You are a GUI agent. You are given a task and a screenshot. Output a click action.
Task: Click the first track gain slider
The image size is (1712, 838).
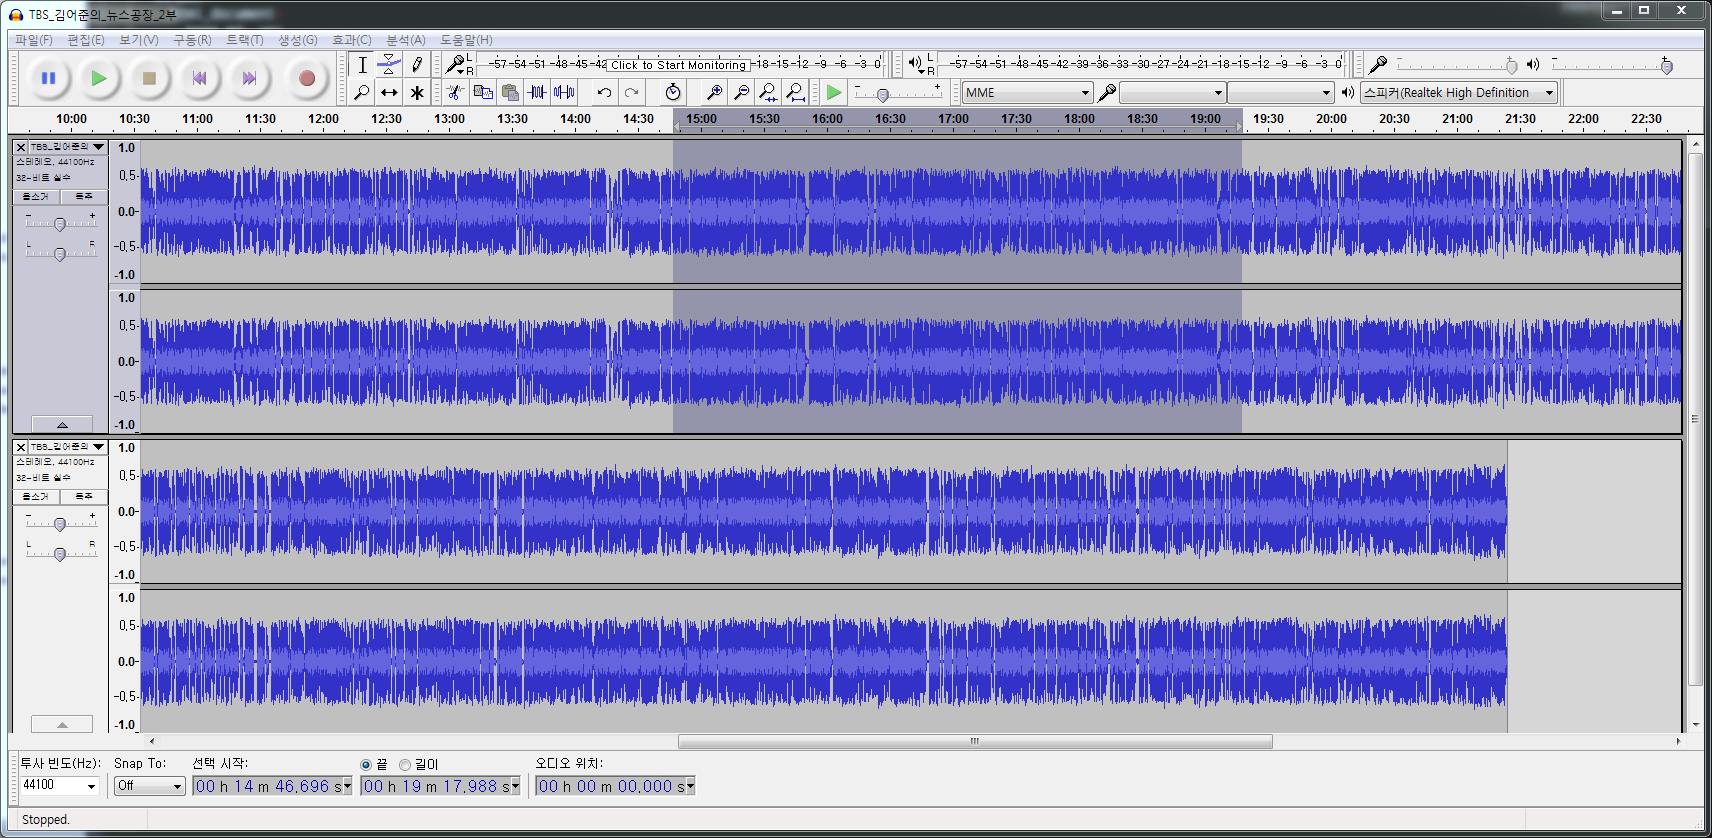60,223
